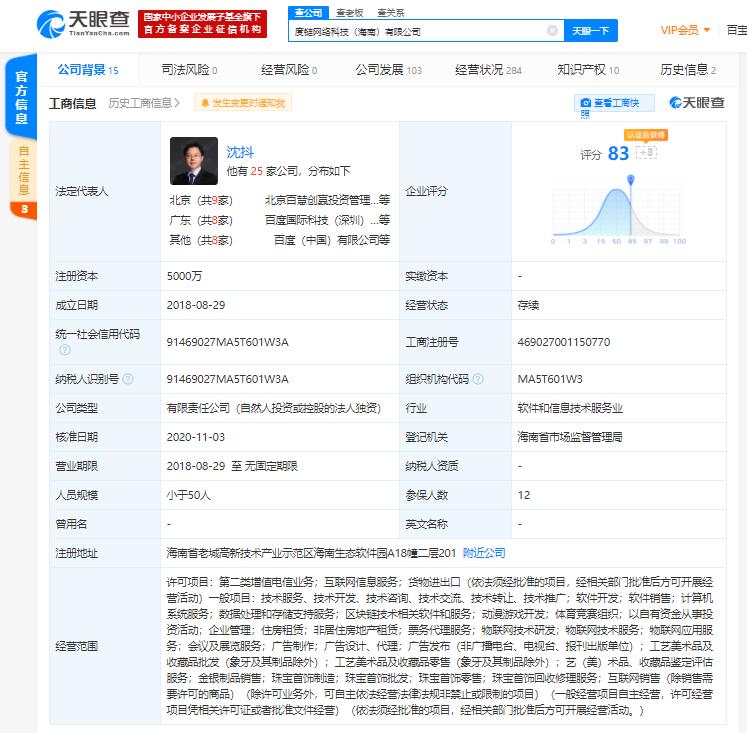Click the camera icon in 查看工商快照

point(585,103)
